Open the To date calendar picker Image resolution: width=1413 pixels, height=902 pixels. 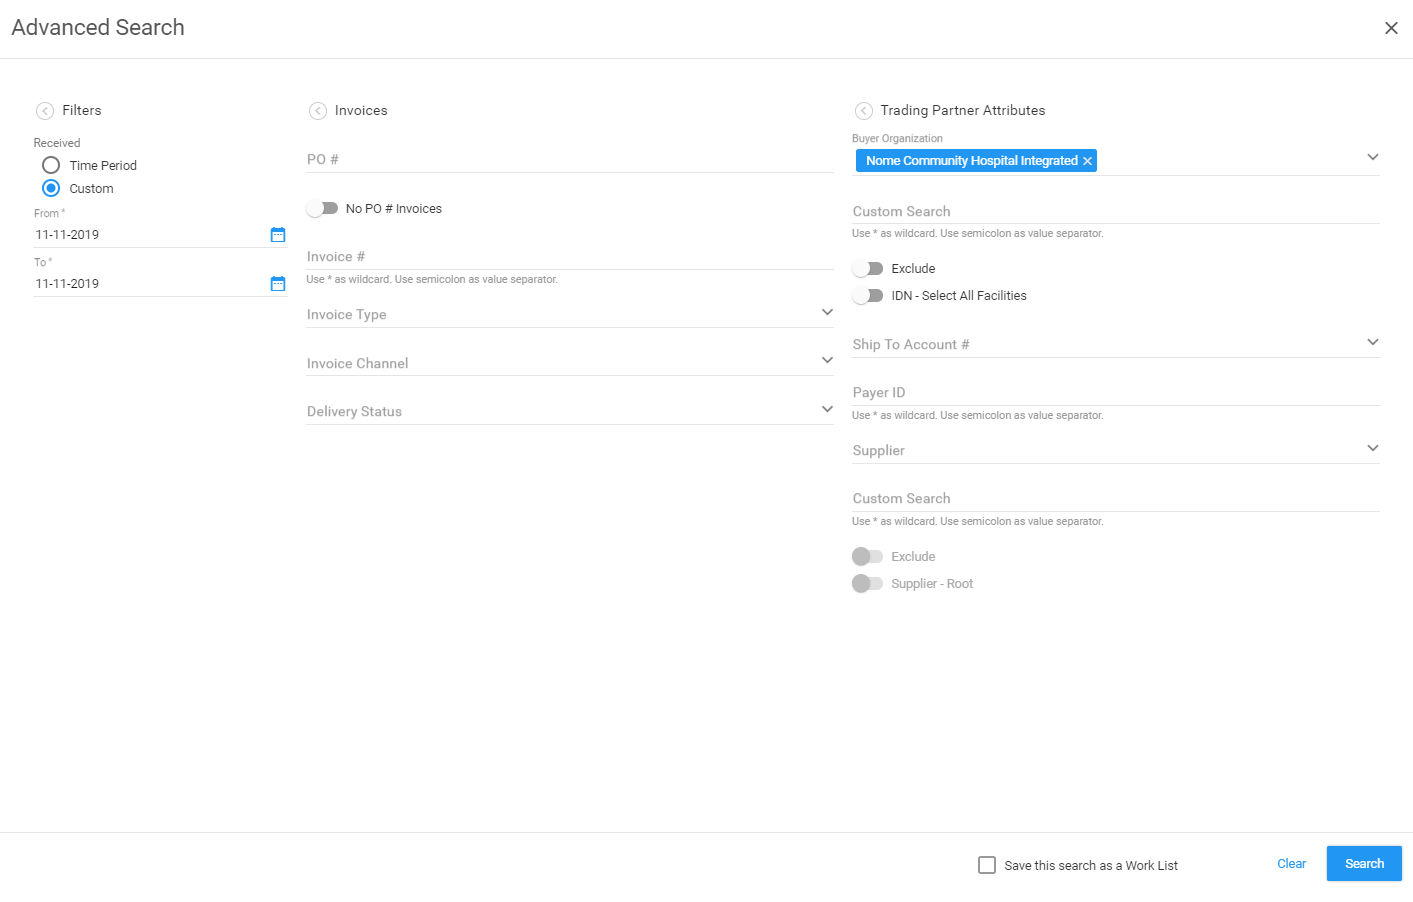[277, 283]
